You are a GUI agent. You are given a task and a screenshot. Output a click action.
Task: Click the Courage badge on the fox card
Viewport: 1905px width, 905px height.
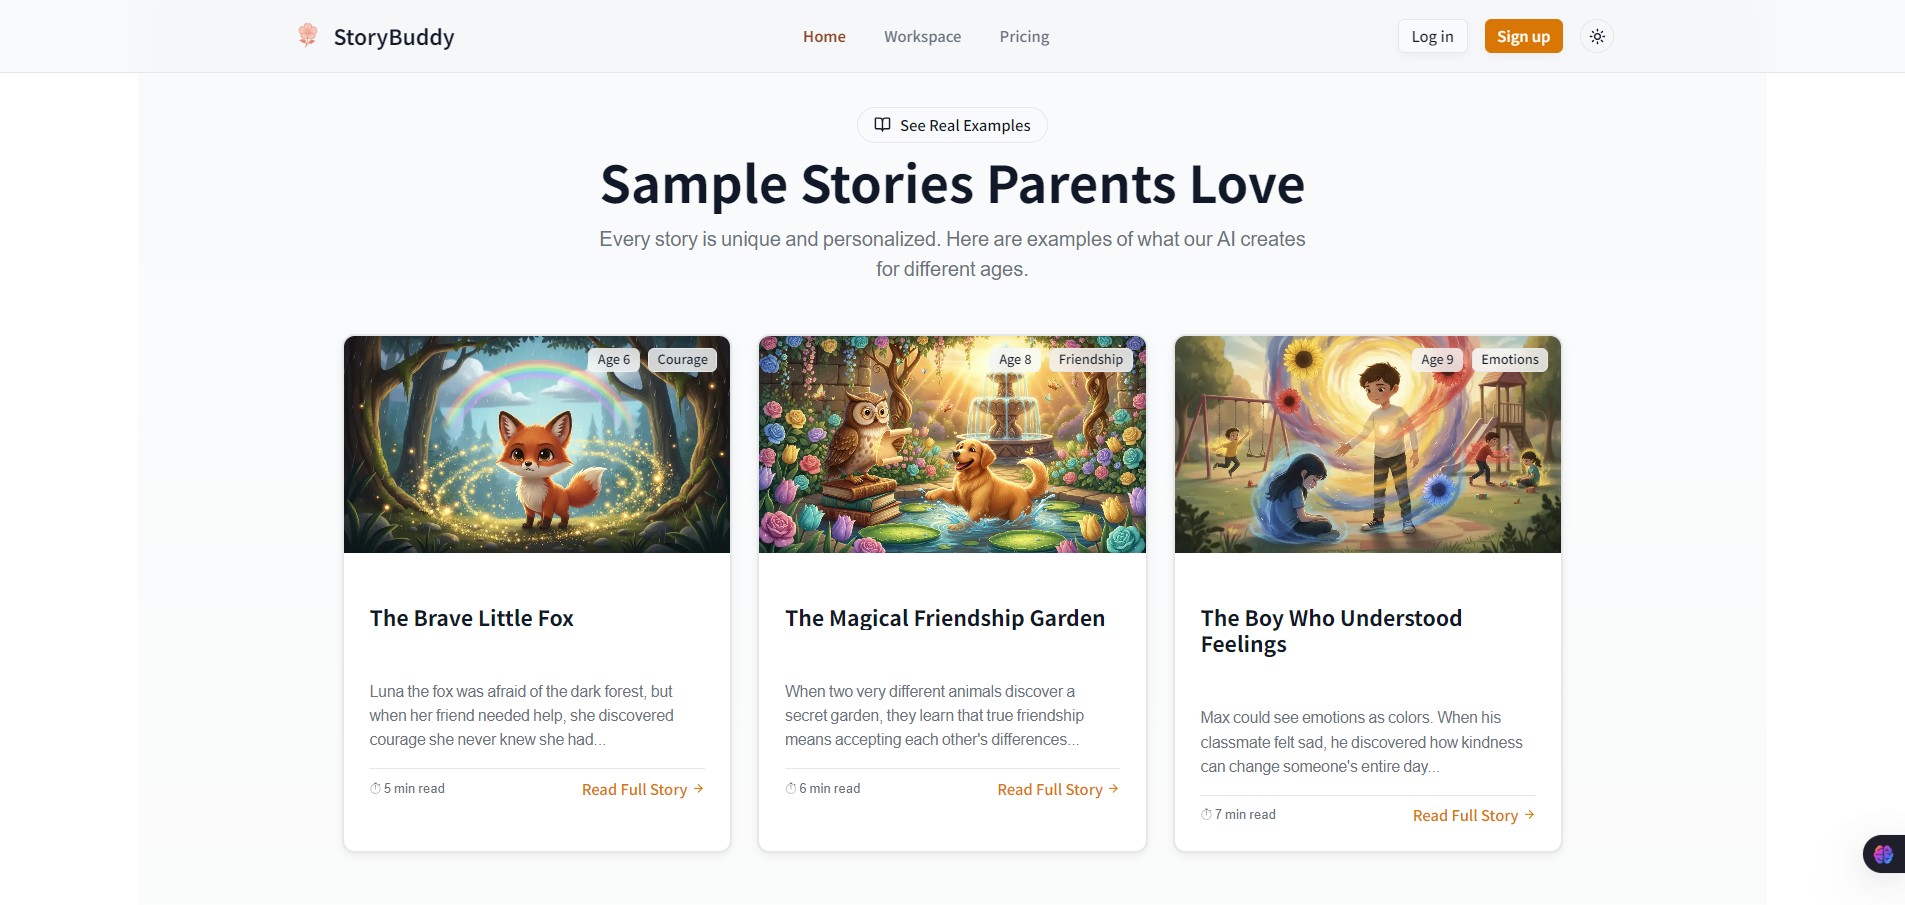[682, 359]
